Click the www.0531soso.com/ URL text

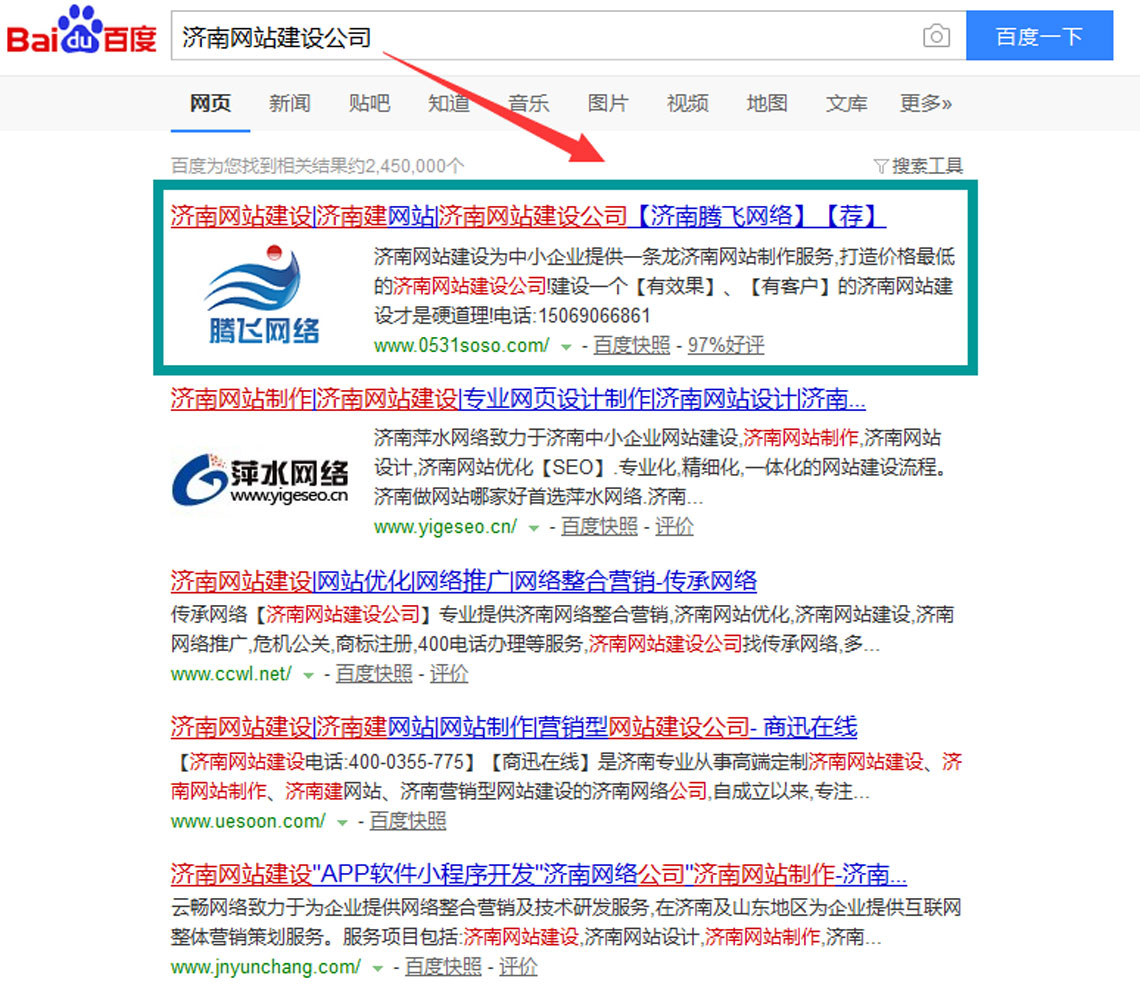pyautogui.click(x=462, y=345)
